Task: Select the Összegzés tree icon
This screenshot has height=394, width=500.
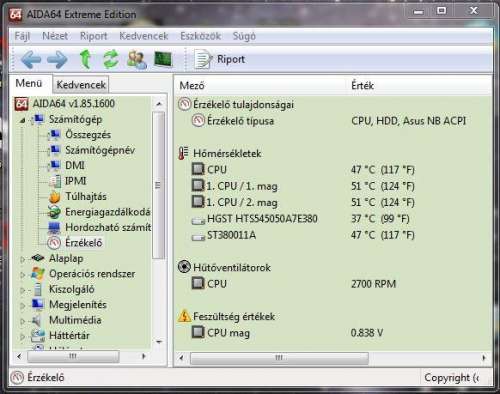Action: (x=54, y=135)
